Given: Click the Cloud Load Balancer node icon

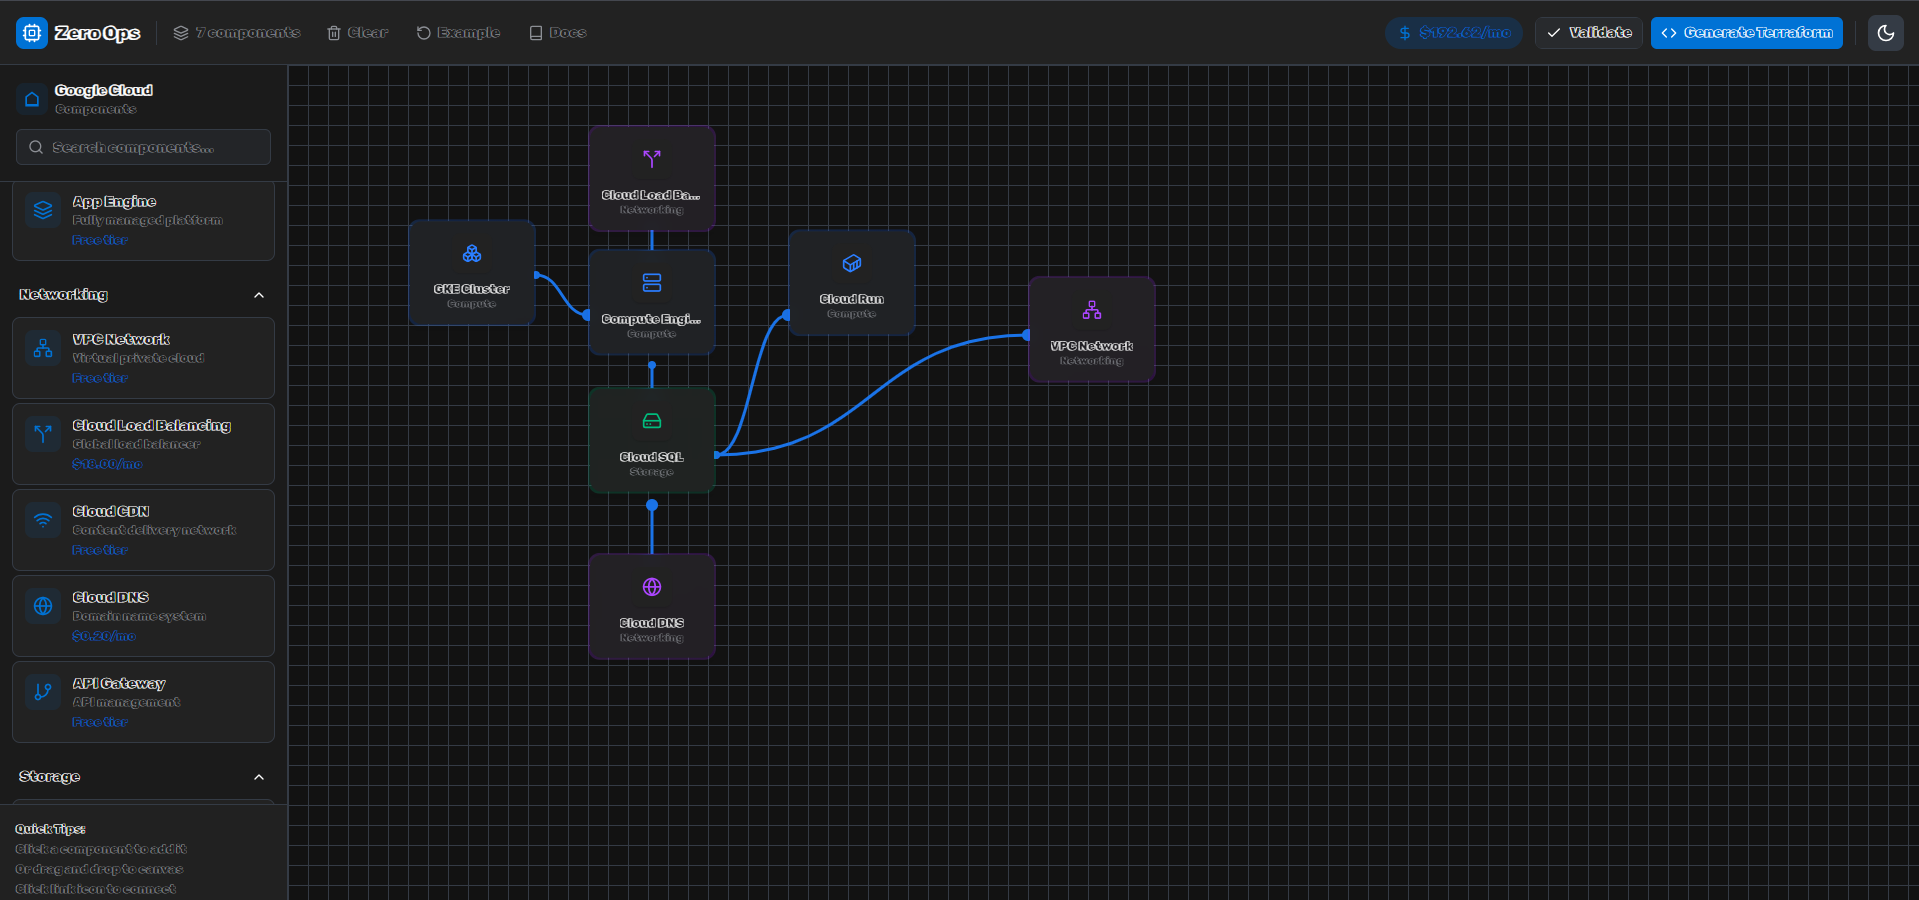Looking at the screenshot, I should (x=652, y=159).
